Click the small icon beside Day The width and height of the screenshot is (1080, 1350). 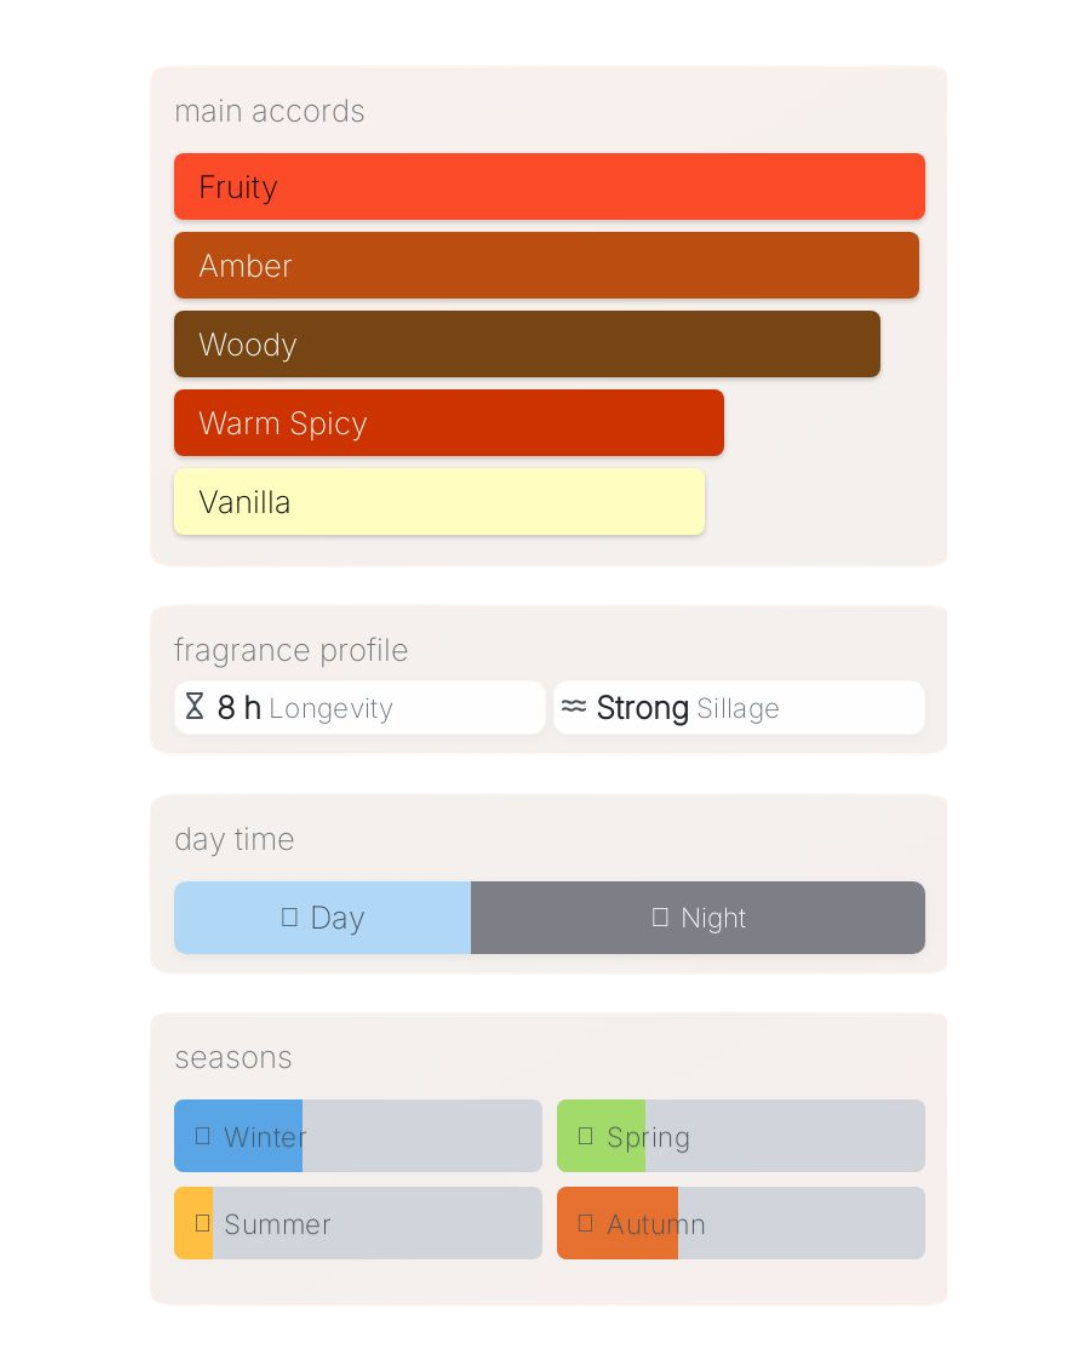point(290,917)
